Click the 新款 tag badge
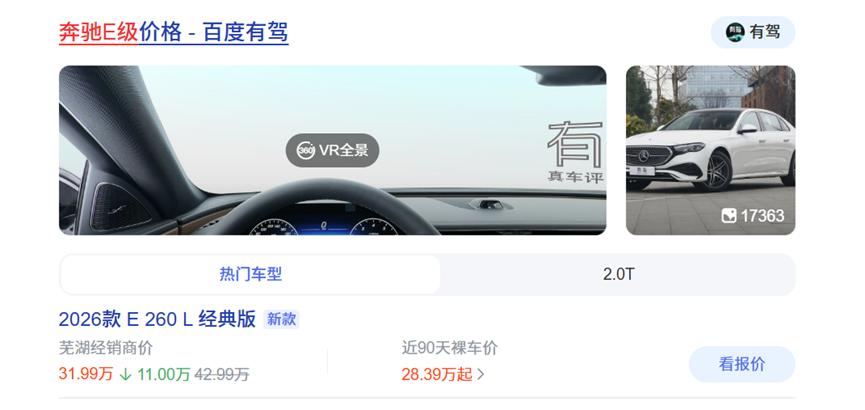Viewport: 865px width, 410px height. point(281,319)
